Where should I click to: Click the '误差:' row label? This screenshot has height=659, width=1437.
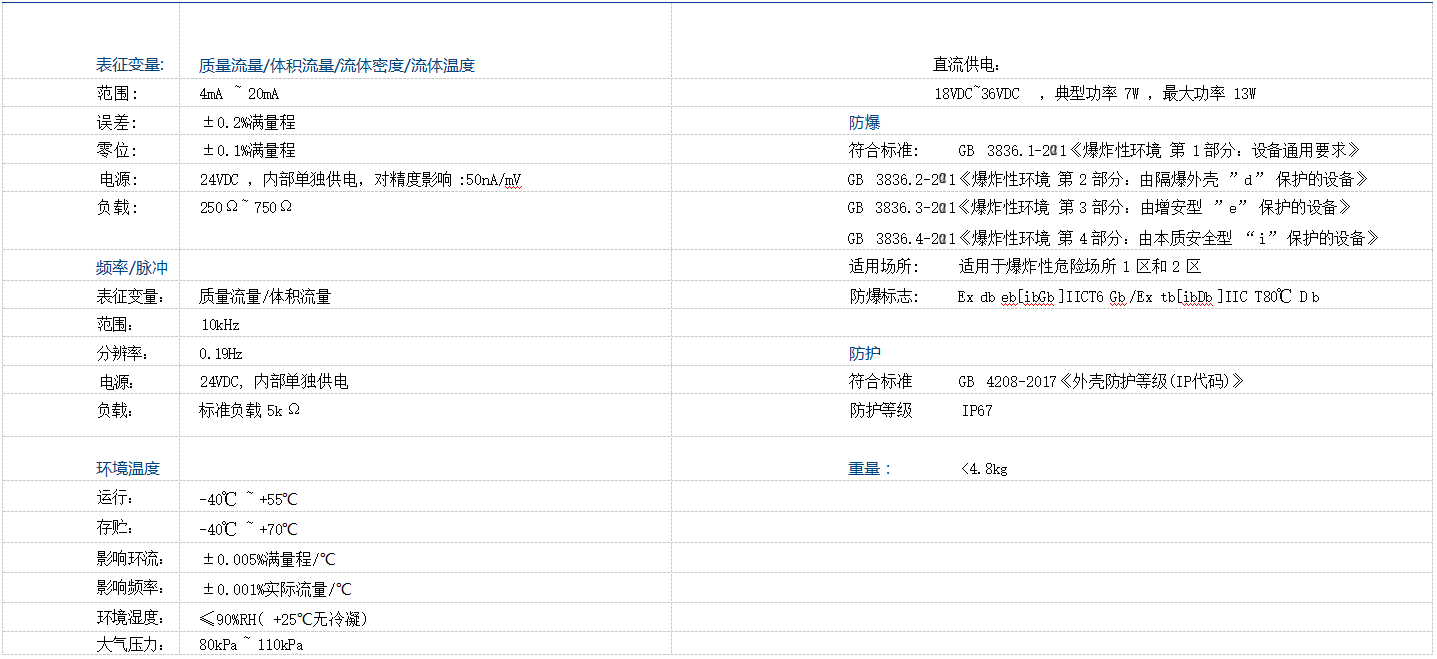tap(117, 123)
